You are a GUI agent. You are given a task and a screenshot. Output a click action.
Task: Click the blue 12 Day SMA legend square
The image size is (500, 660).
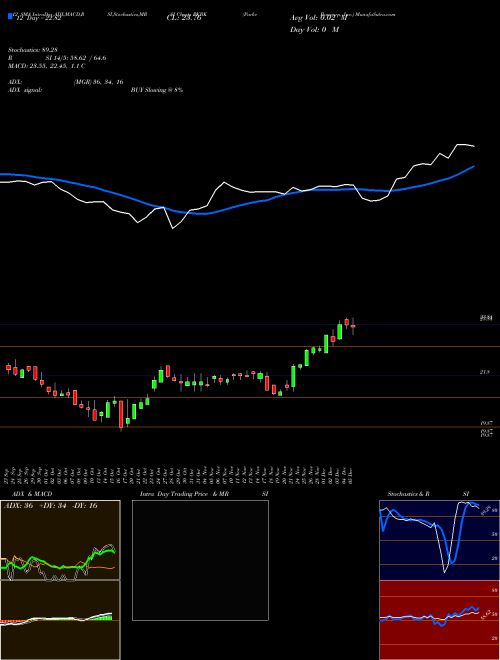pyautogui.click(x=10, y=16)
